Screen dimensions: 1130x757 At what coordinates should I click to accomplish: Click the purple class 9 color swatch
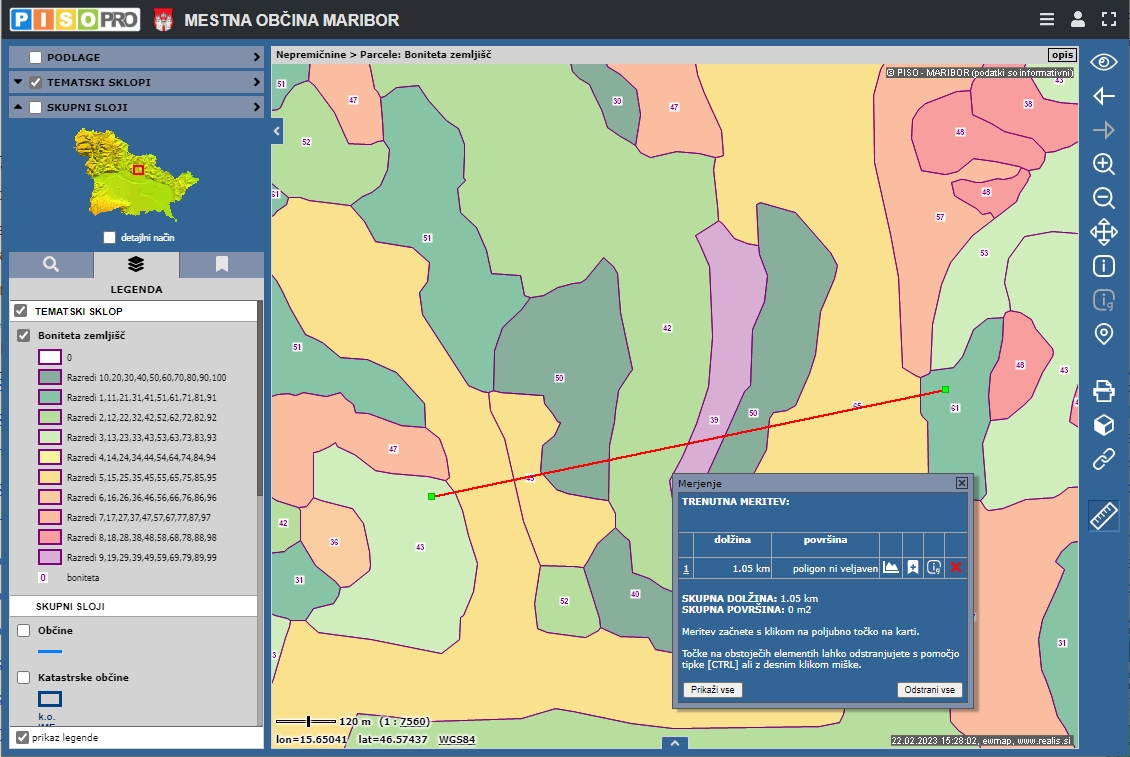pyautogui.click(x=50, y=557)
